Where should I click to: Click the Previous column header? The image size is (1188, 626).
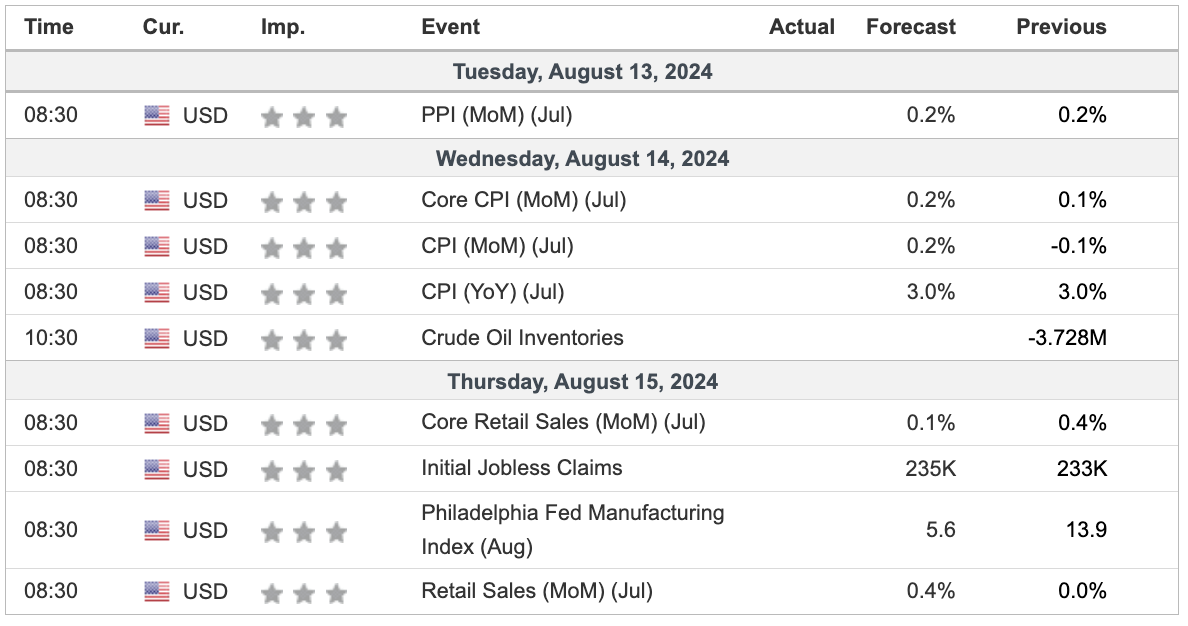pyautogui.click(x=1061, y=27)
